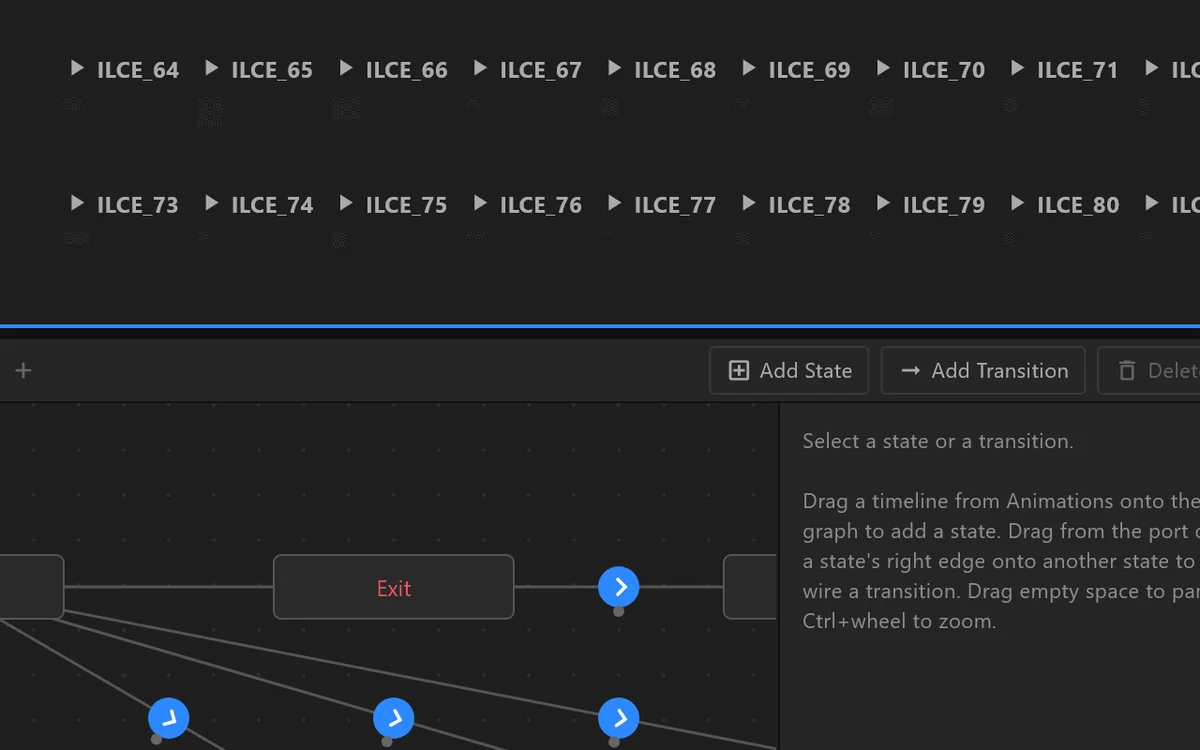
Task: Expand the ILCE_66 timeline entry
Action: pos(346,68)
